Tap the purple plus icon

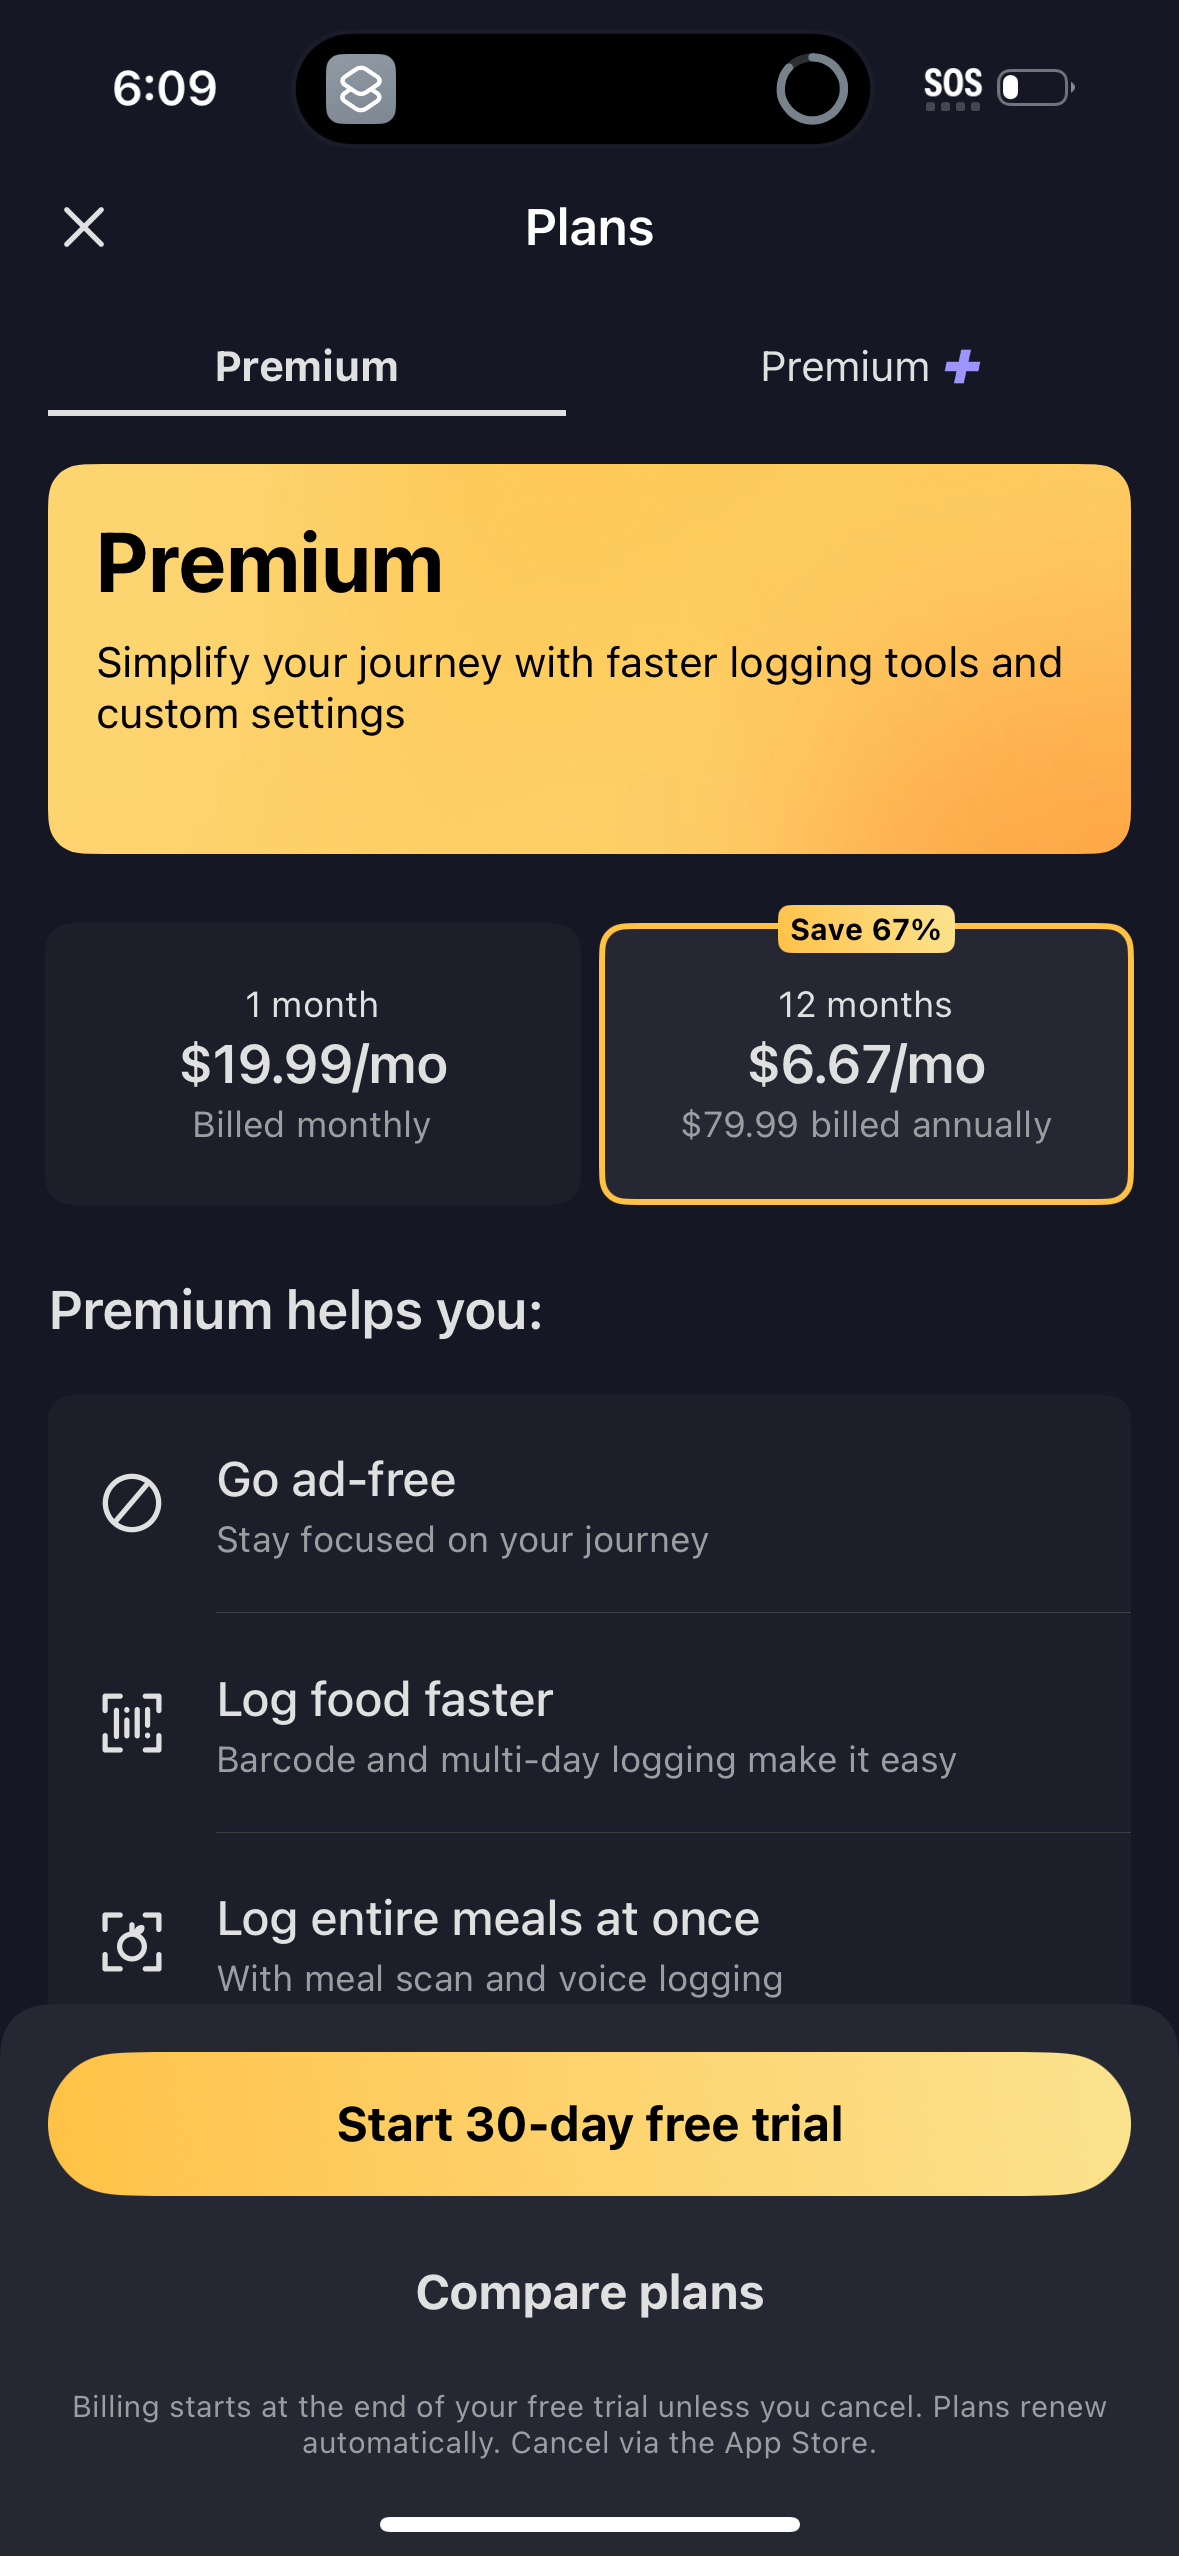[962, 367]
